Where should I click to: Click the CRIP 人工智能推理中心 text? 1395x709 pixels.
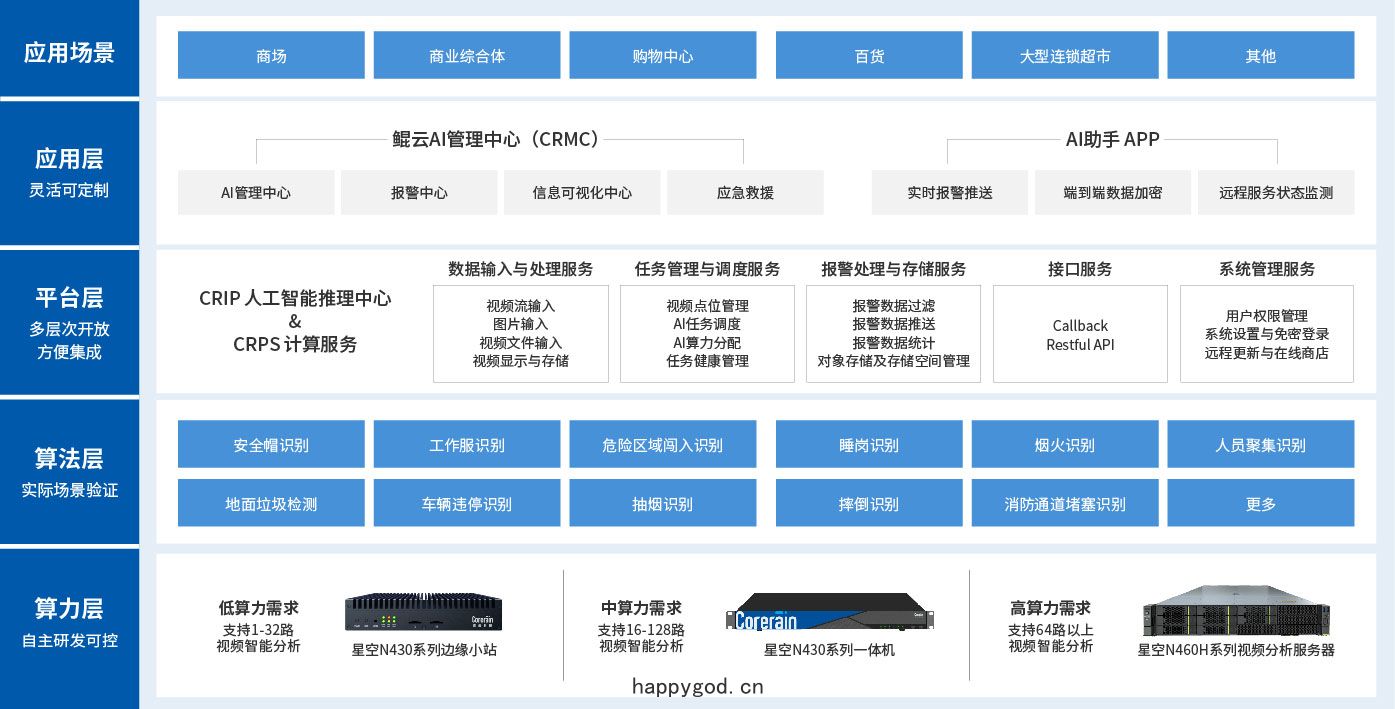point(295,298)
